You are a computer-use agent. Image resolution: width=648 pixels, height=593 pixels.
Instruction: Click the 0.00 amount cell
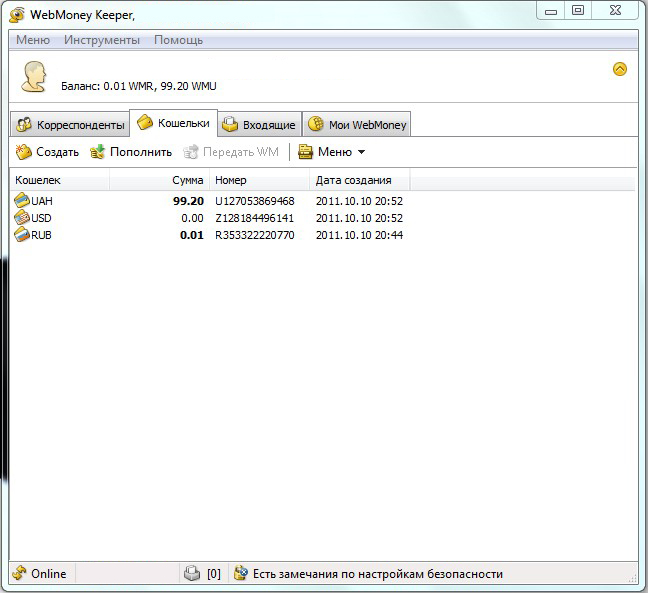[193, 218]
